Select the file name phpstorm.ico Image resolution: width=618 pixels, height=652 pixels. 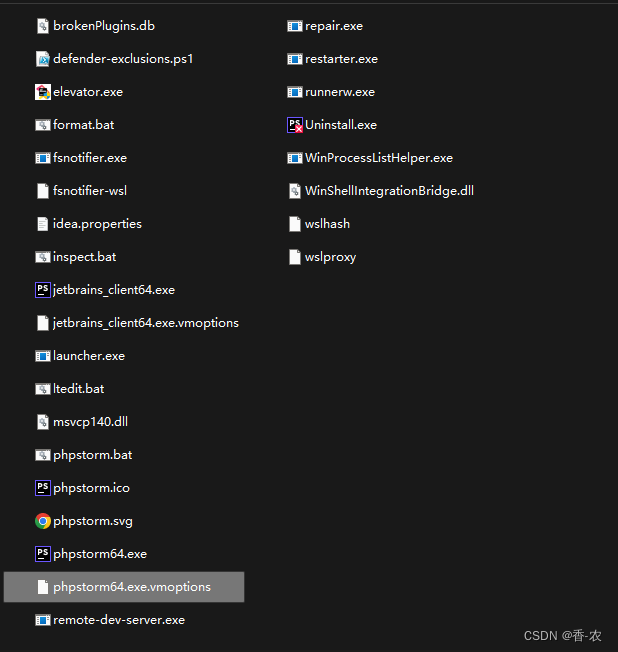pyautogui.click(x=91, y=488)
